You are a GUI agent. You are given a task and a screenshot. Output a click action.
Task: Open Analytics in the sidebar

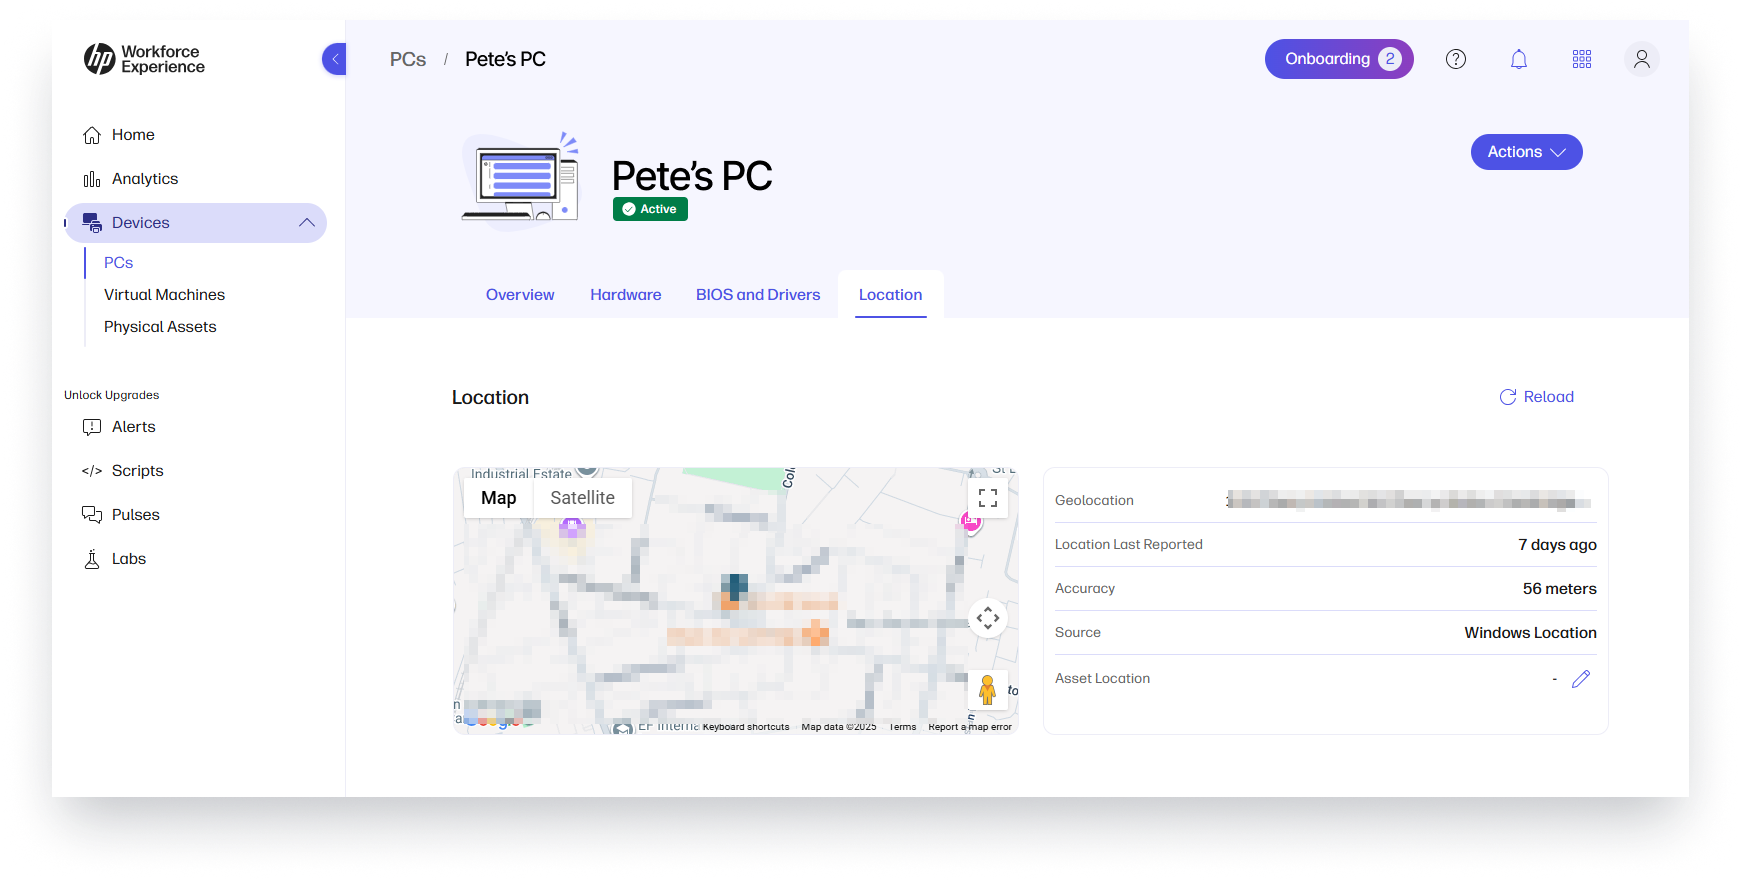click(x=145, y=179)
